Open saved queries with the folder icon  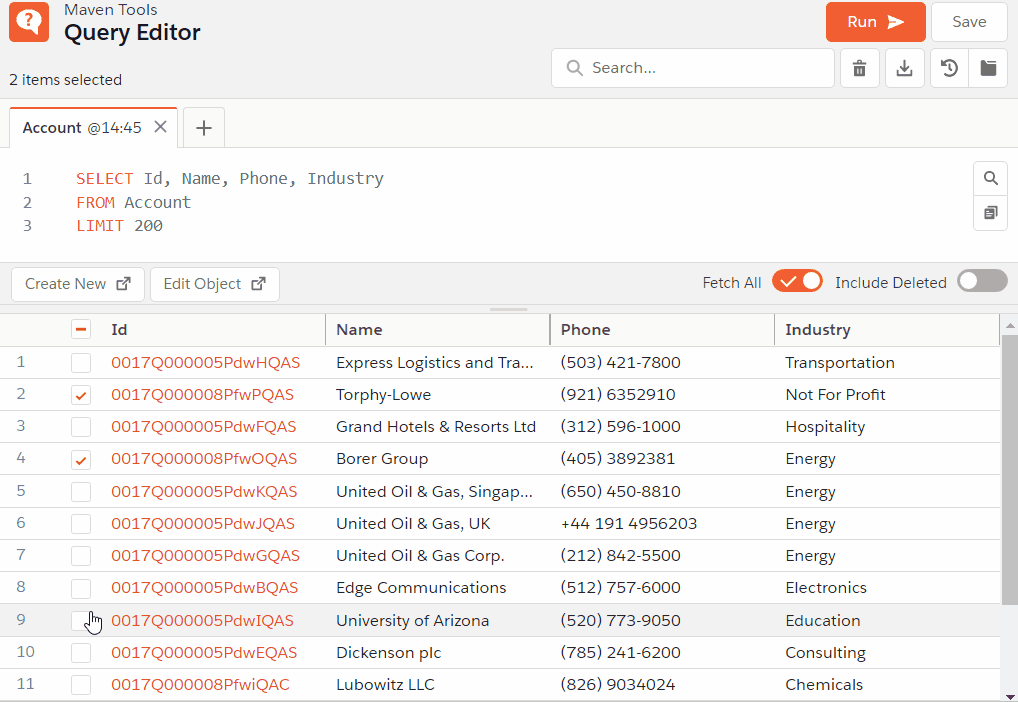tap(990, 67)
